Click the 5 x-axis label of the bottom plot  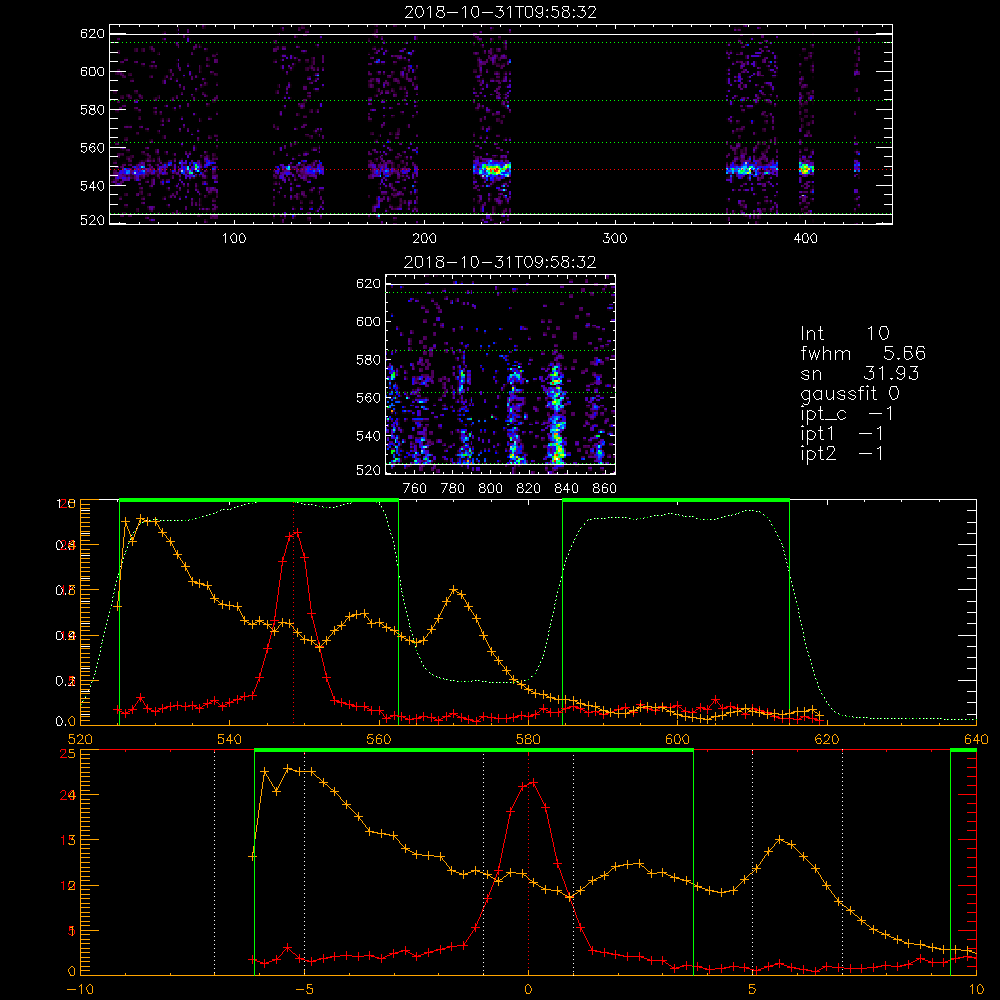[x=752, y=989]
